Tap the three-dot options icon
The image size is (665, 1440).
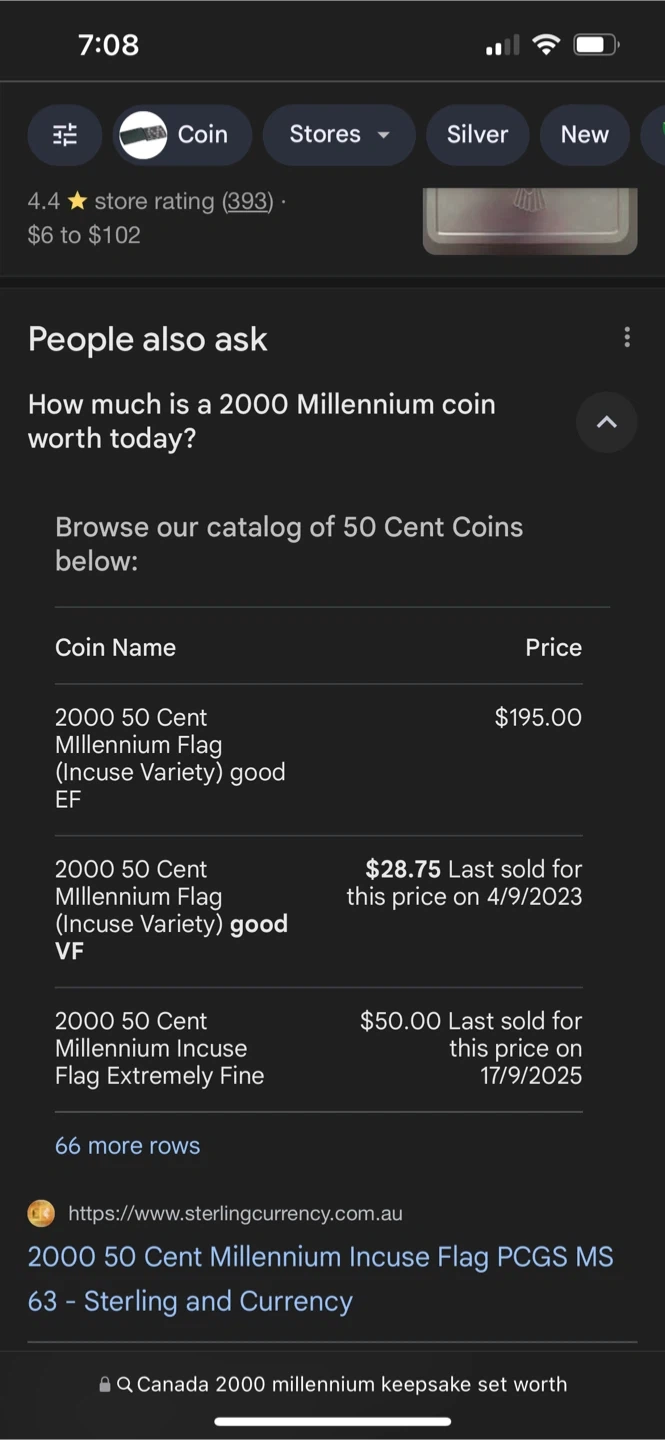click(x=627, y=338)
